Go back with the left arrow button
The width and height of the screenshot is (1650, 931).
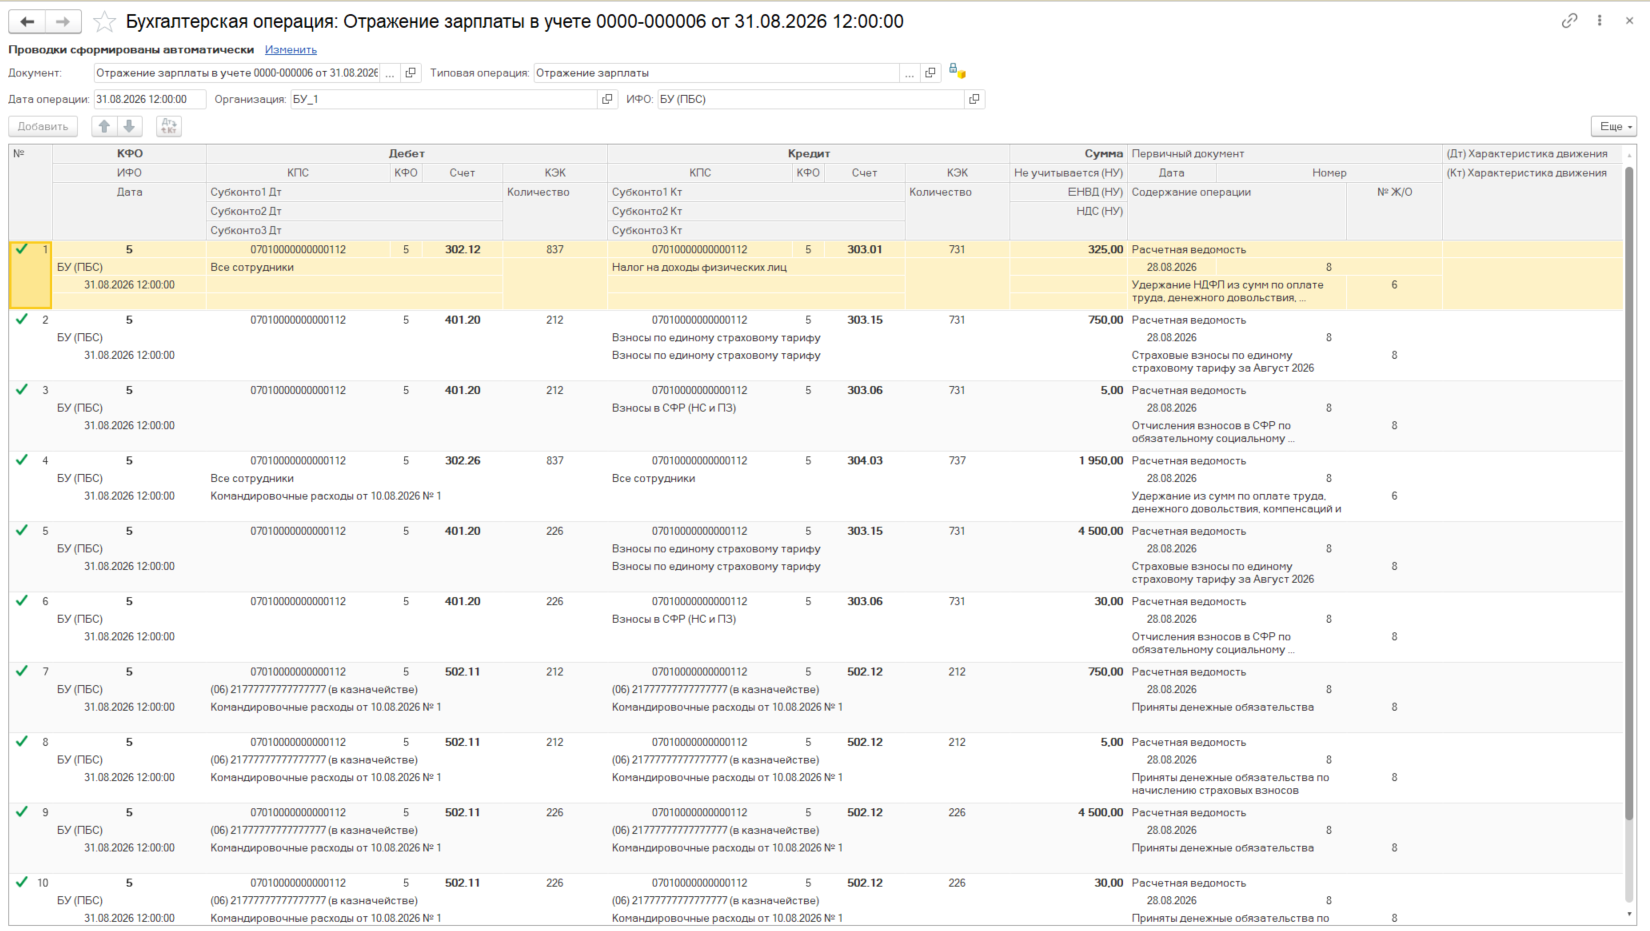click(x=27, y=21)
